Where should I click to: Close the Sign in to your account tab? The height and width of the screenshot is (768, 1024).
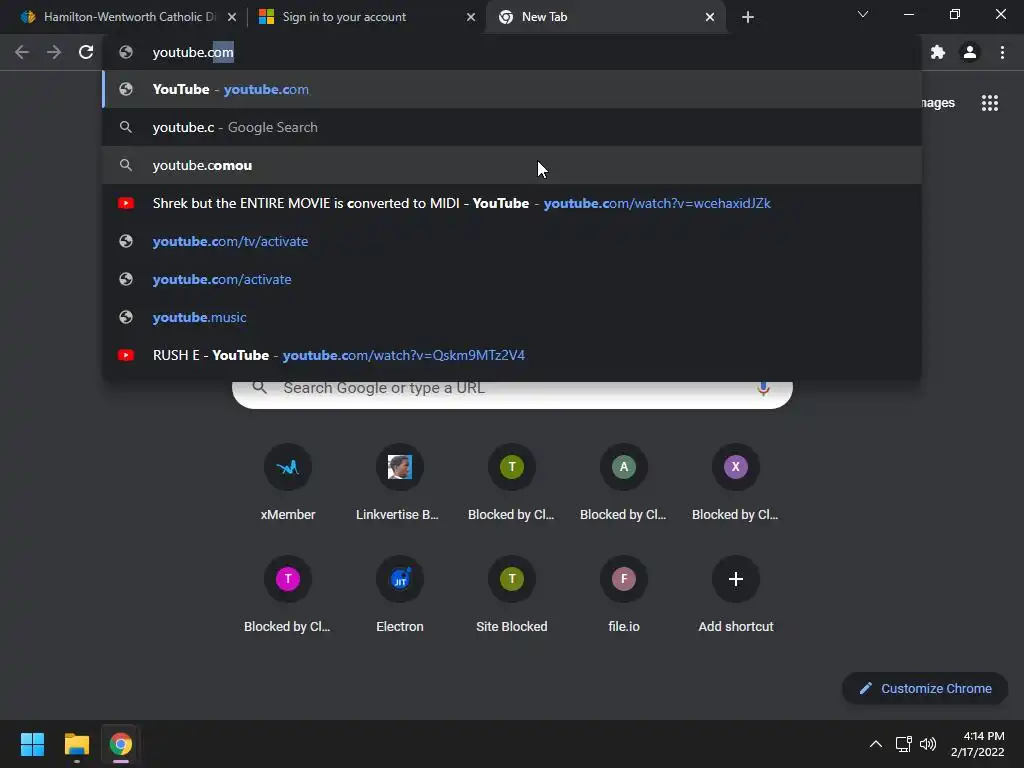[x=471, y=17]
